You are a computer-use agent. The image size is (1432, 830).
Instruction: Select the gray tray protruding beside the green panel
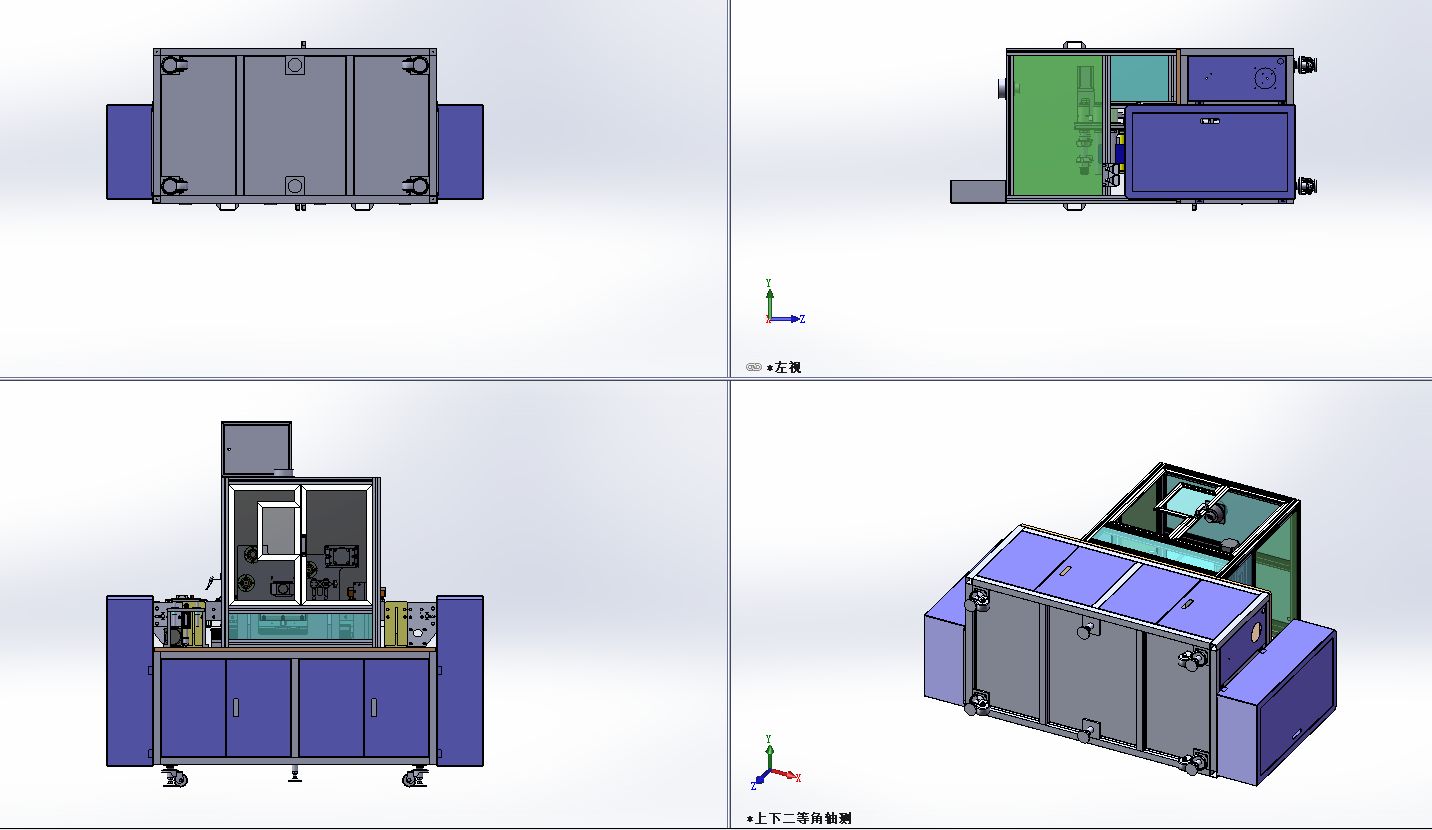point(978,191)
